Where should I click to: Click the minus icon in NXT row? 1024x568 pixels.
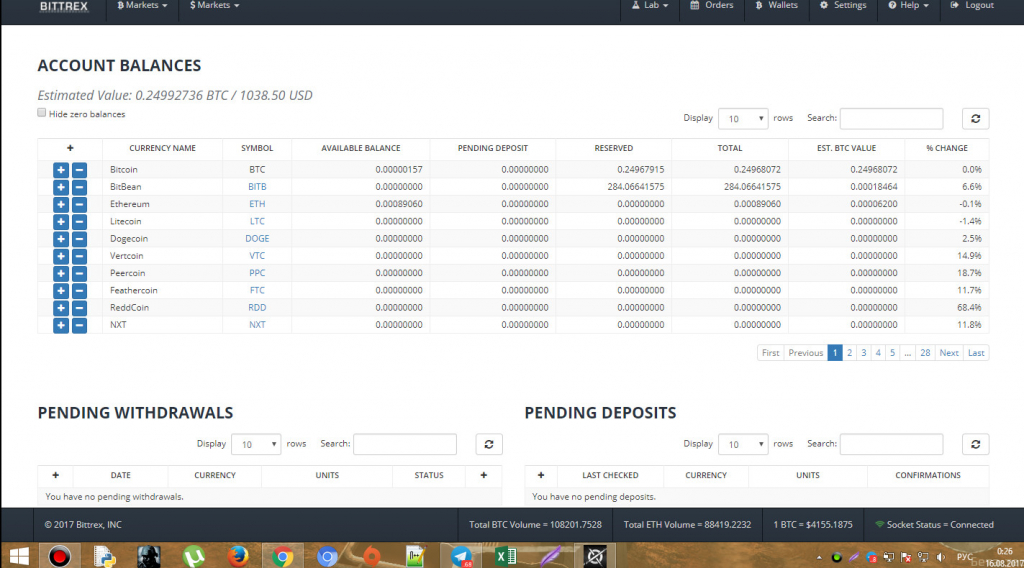pyautogui.click(x=79, y=325)
